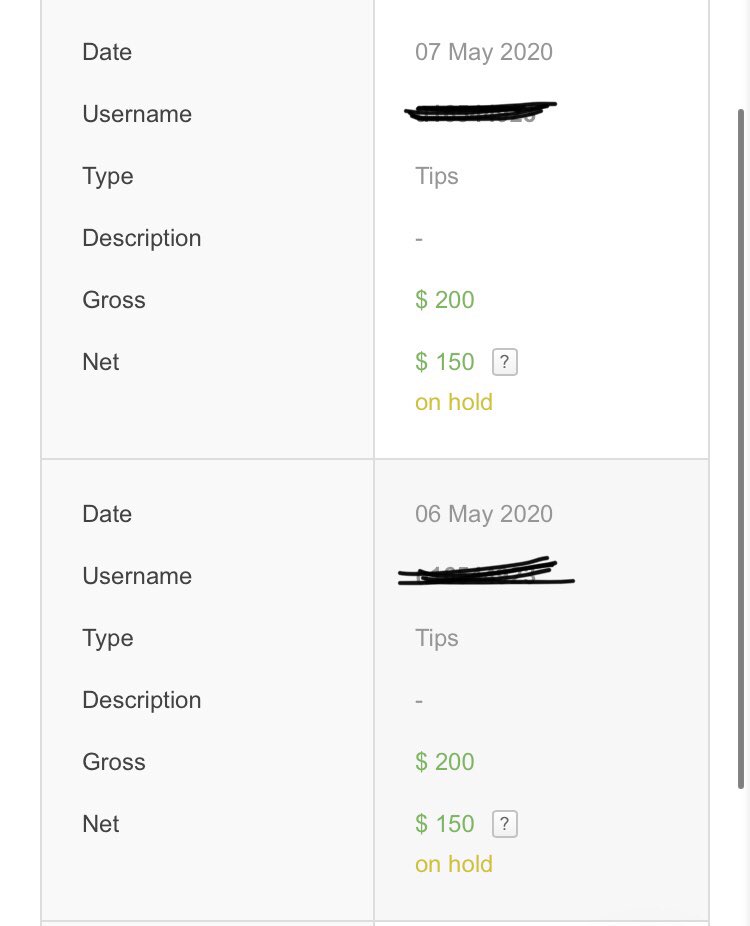
Task: Click the $ 200 gross amount in the 07 May entry
Action: (445, 300)
